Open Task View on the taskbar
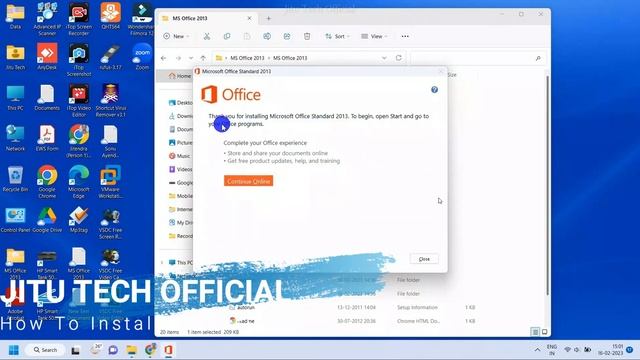The image size is (640, 360). pos(76,350)
